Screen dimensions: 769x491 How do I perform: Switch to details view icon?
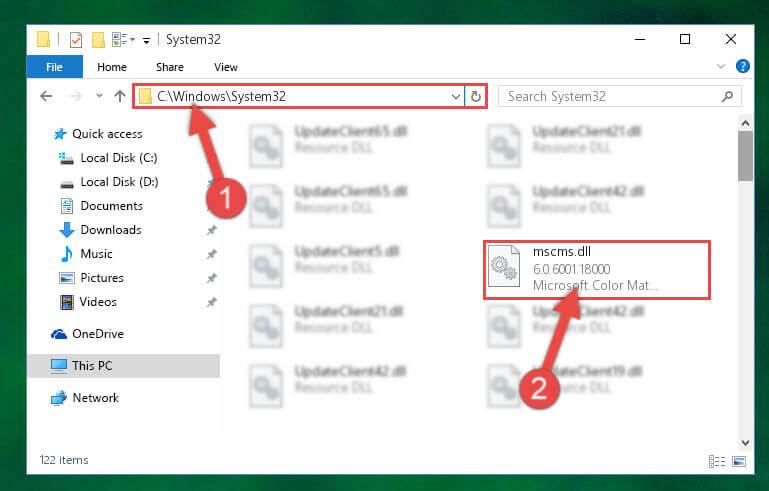point(716,461)
